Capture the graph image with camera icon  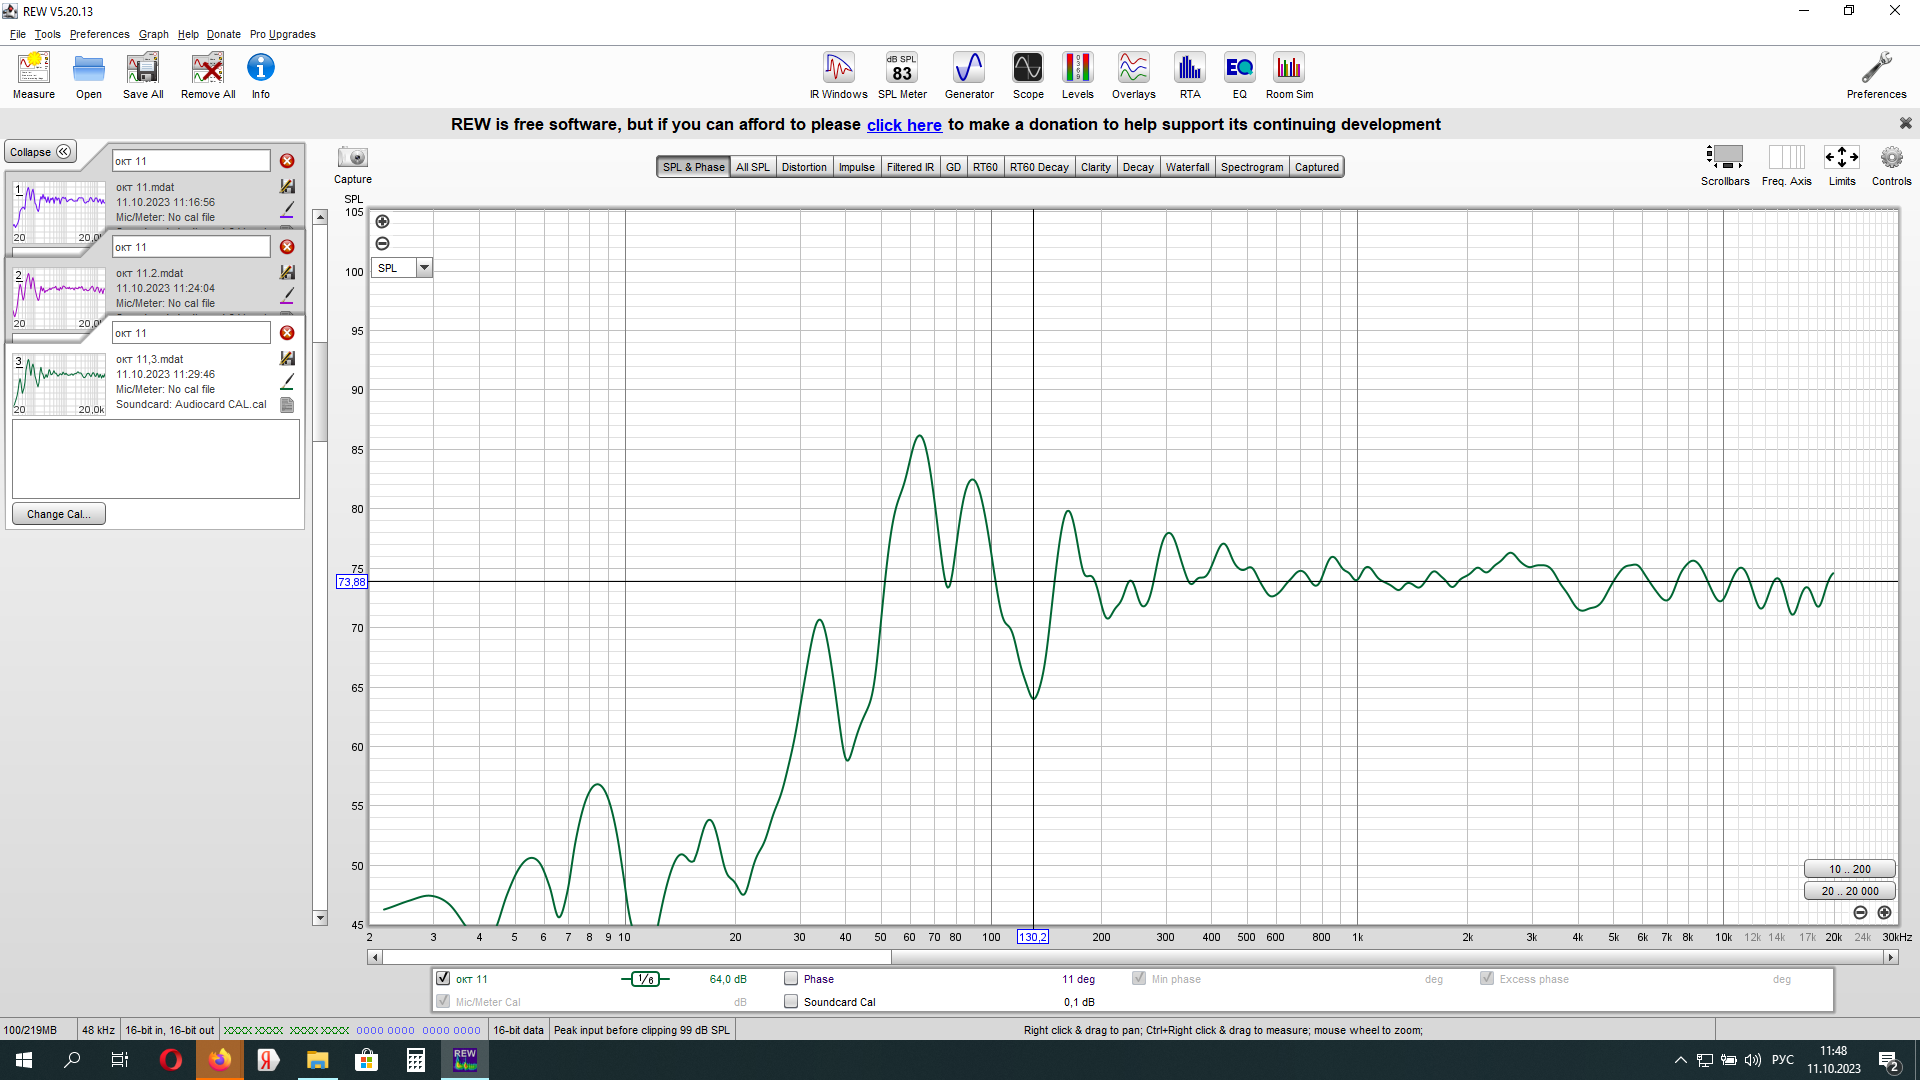click(353, 158)
